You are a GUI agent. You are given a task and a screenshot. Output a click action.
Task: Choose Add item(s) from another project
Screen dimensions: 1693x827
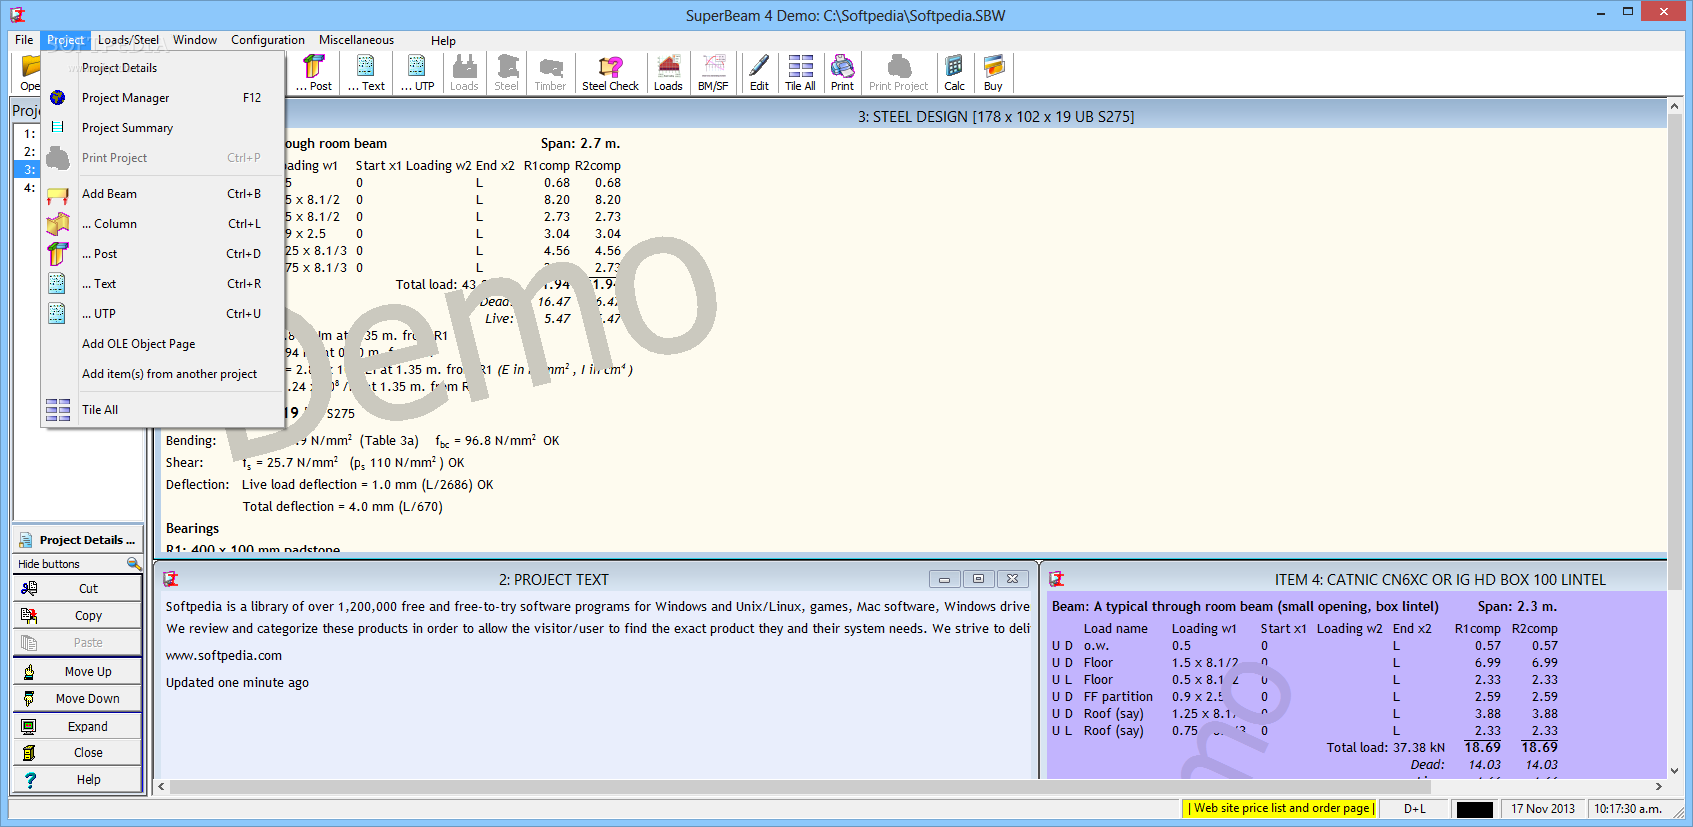163,374
